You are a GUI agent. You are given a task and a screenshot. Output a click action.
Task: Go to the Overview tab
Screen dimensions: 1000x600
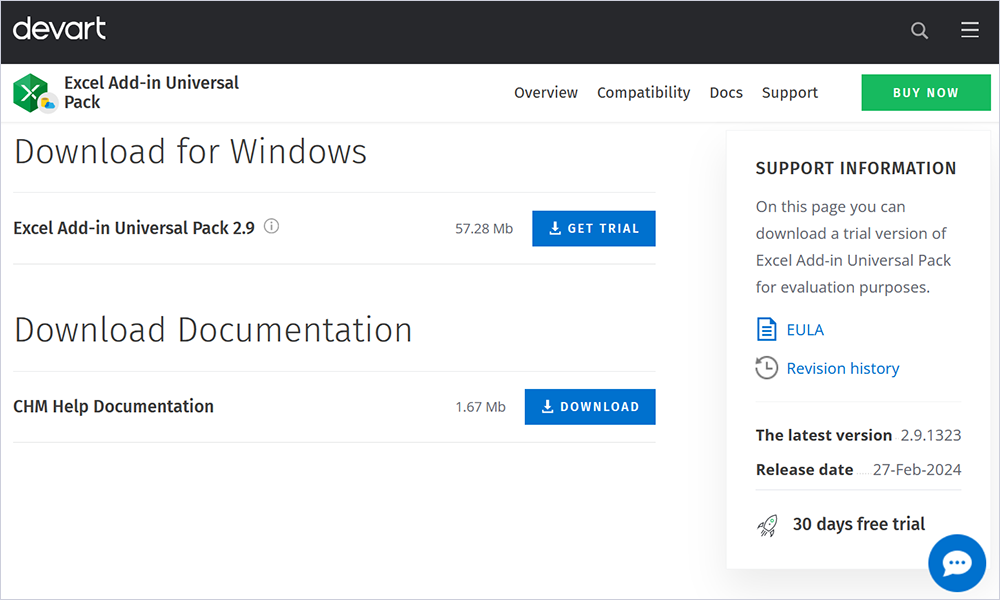545,92
